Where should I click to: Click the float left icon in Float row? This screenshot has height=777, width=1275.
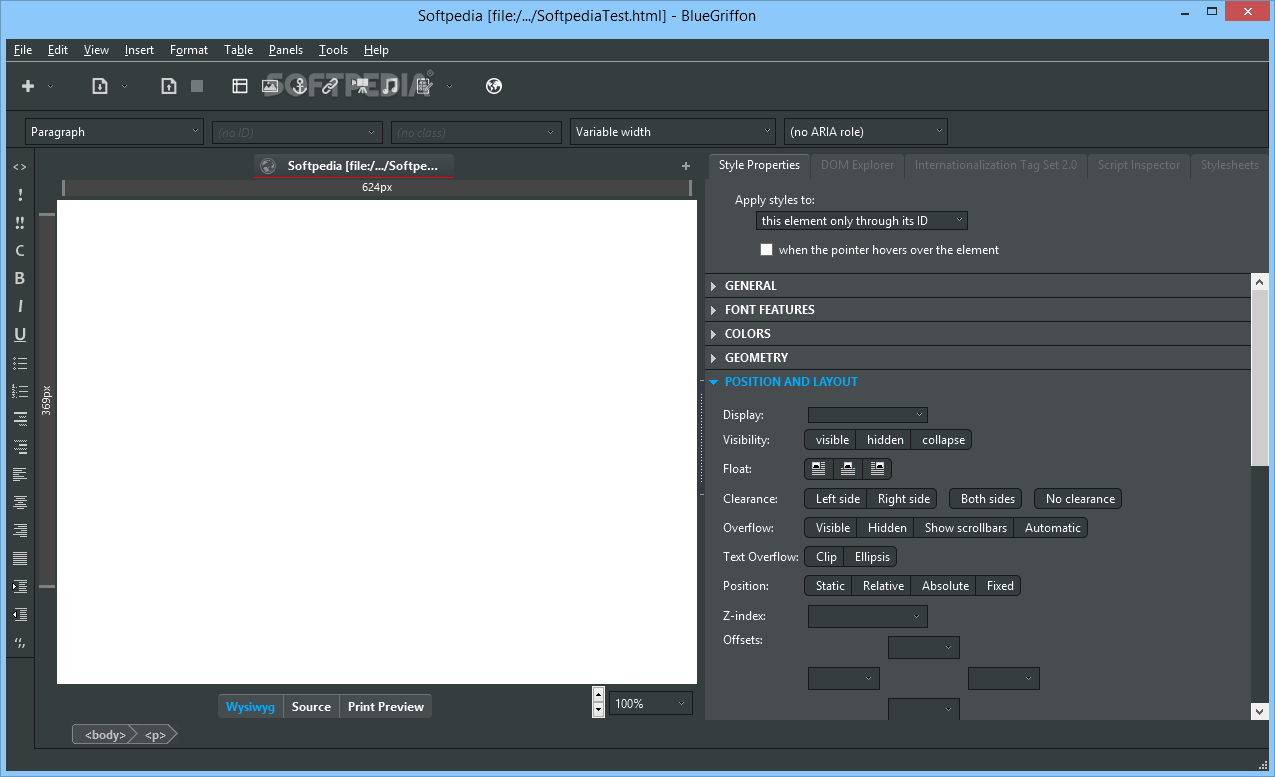(819, 468)
